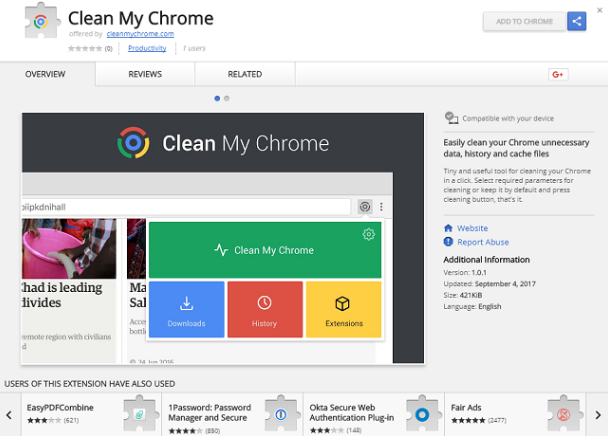Click the home icon beside Website
The height and width of the screenshot is (436, 611).
[448, 228]
